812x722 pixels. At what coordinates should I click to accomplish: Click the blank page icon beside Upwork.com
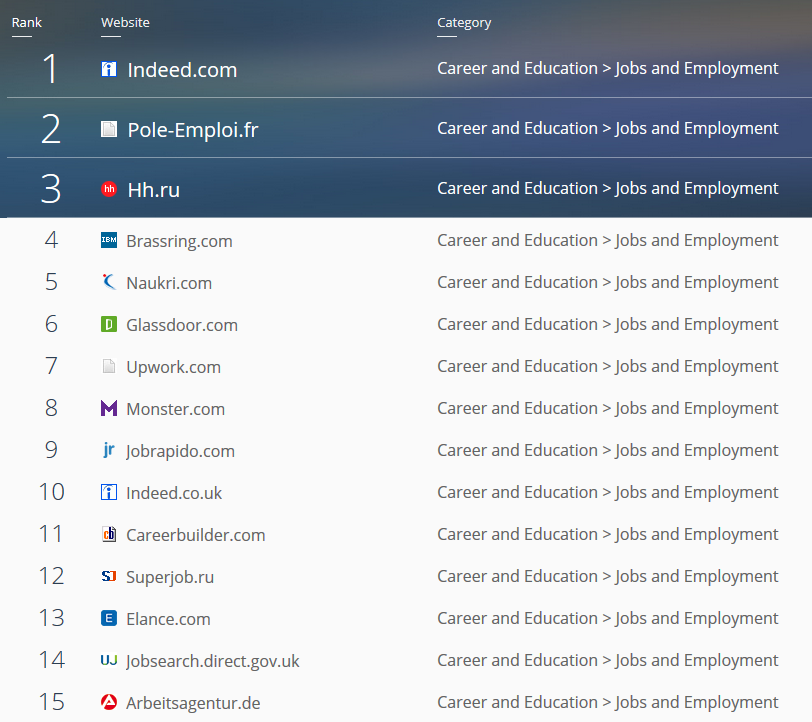tap(109, 366)
